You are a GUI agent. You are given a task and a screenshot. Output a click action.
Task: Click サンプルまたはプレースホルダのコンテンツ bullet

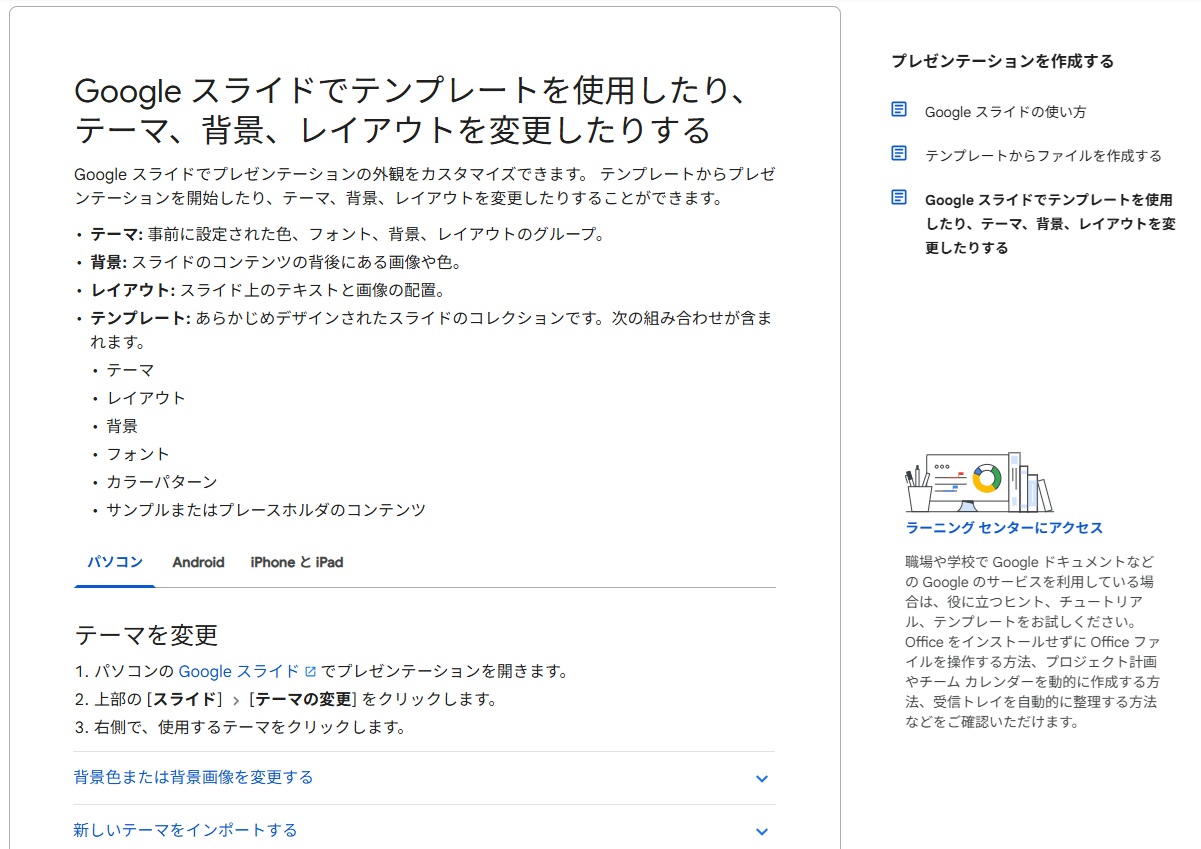click(x=266, y=510)
